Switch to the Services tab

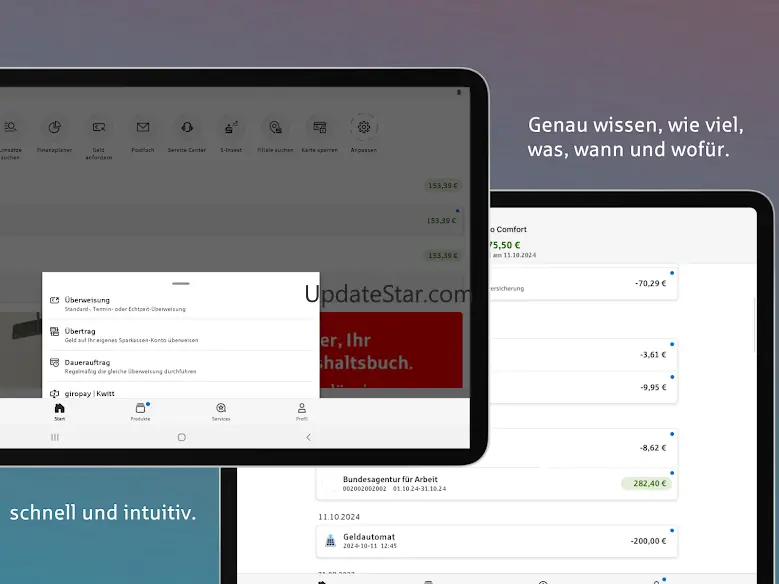(x=221, y=412)
